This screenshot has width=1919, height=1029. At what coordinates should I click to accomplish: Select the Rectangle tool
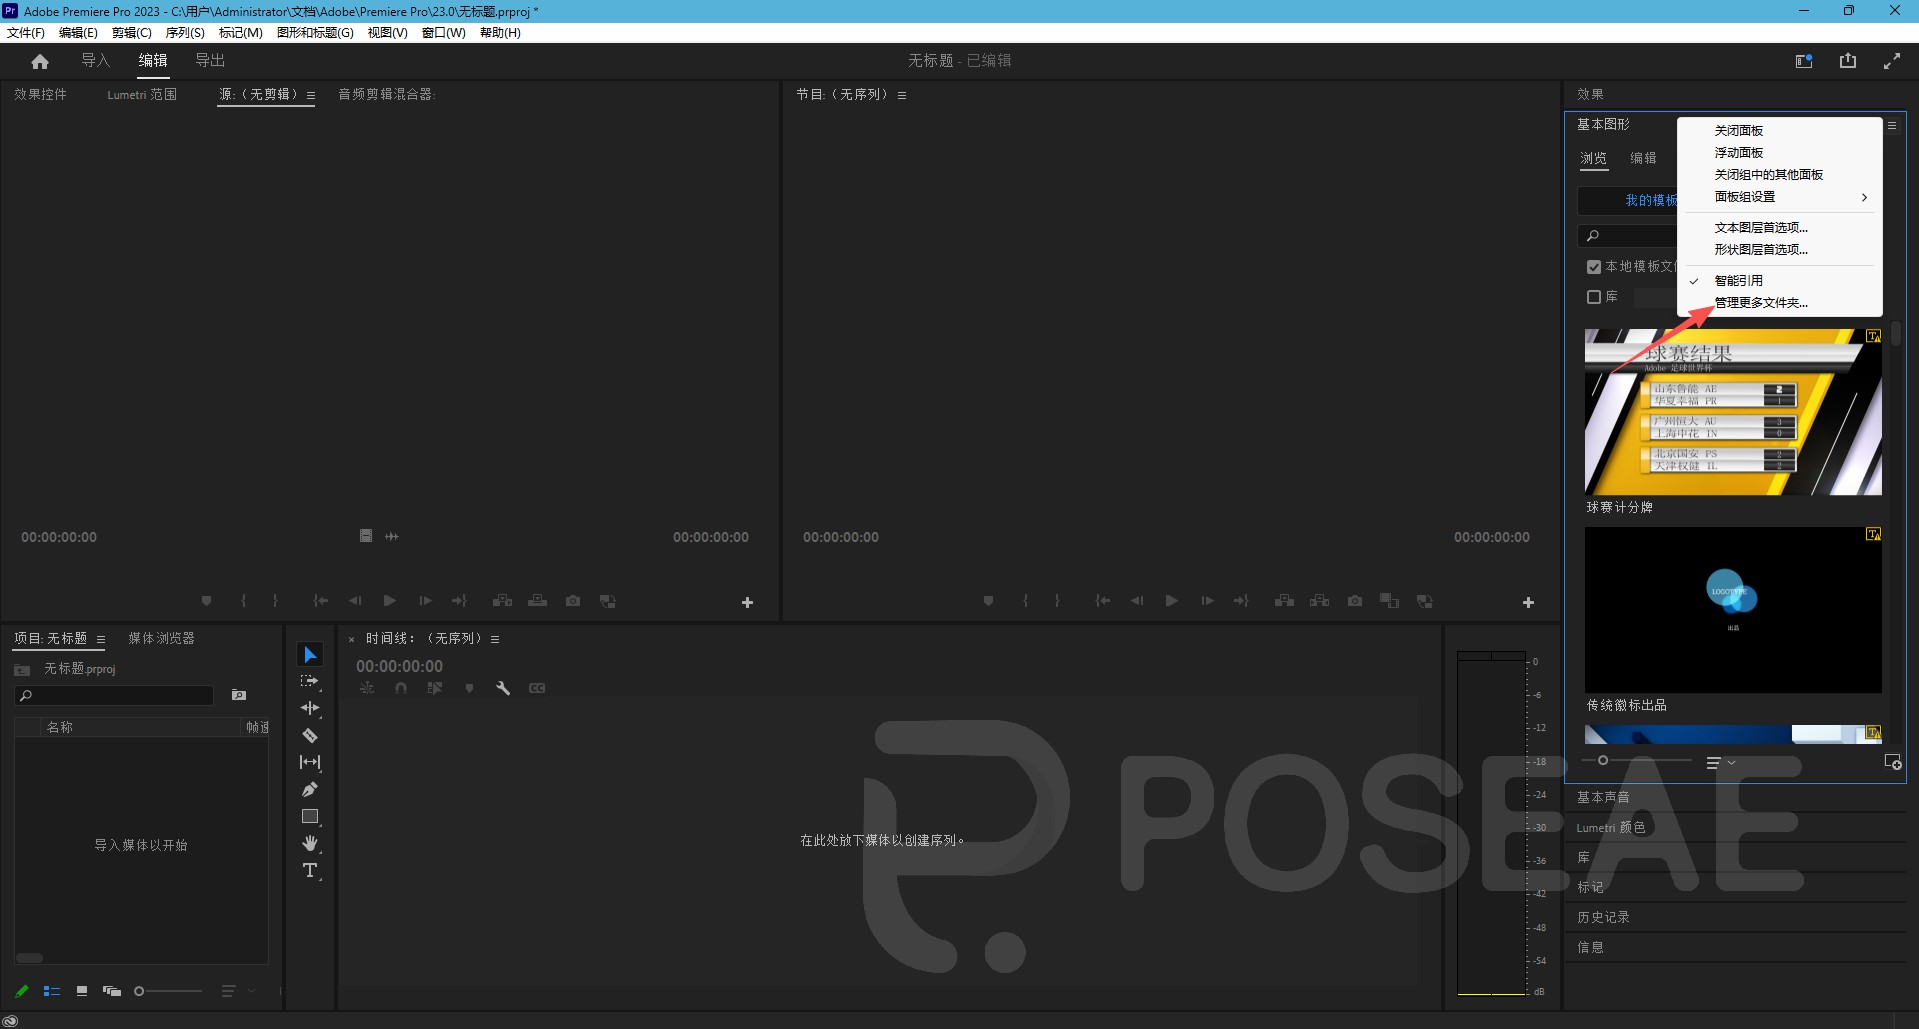[x=310, y=816]
